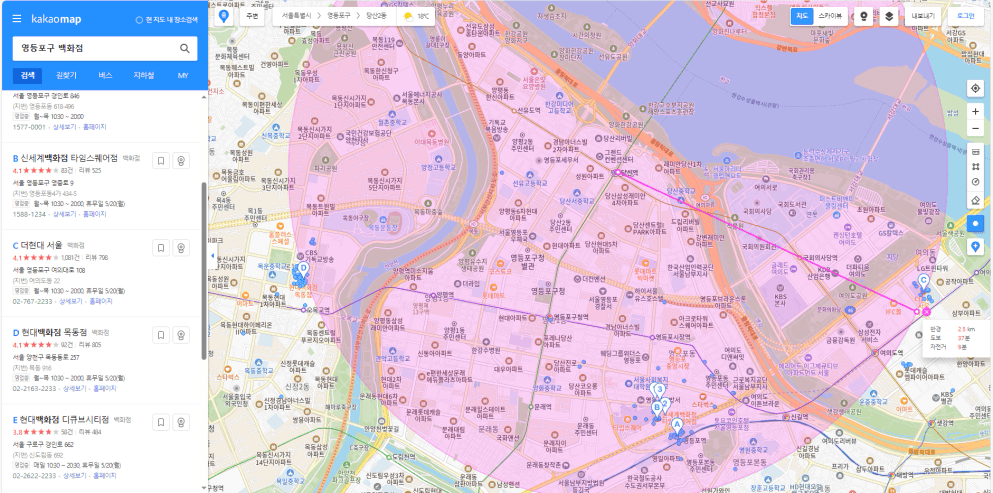Switch to 스카이뷰 satellite view
The width and height of the screenshot is (993, 493).
point(830,16)
